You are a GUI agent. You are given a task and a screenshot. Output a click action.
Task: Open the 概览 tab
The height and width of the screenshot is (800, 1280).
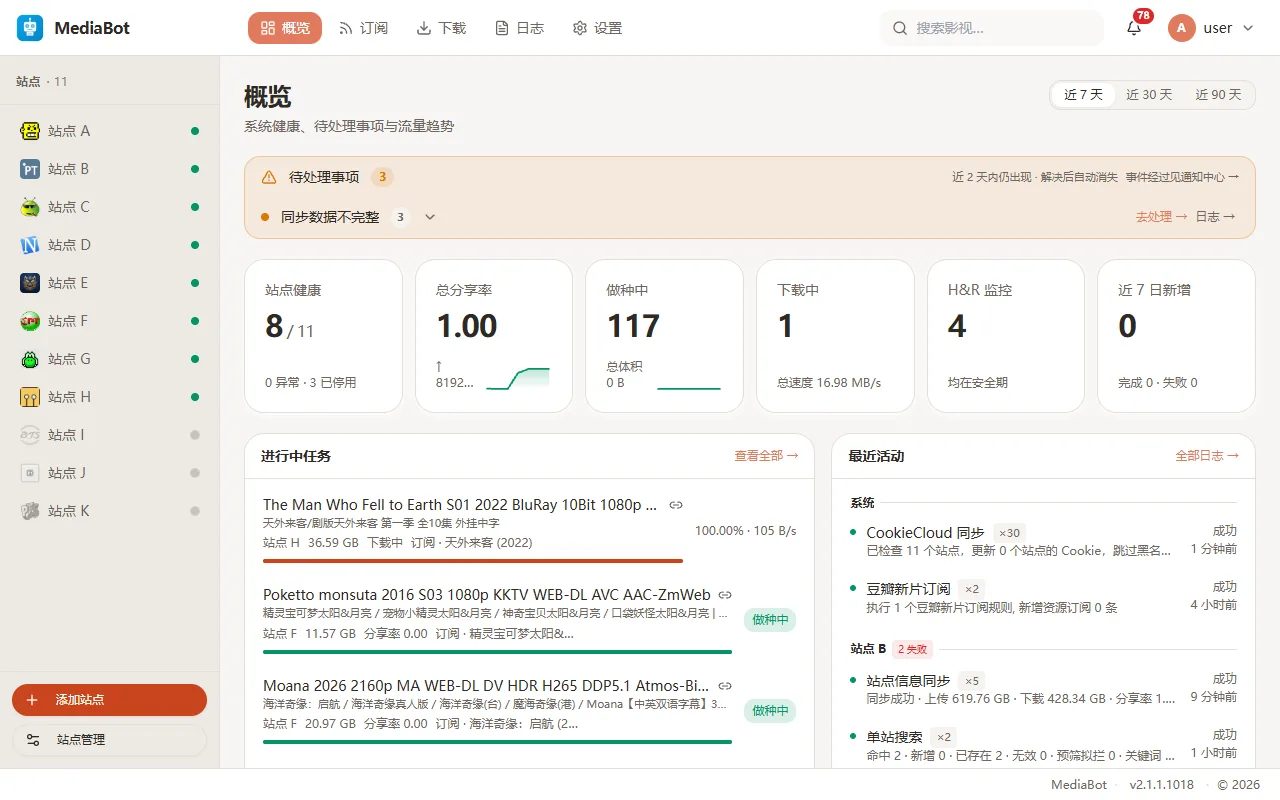(285, 28)
